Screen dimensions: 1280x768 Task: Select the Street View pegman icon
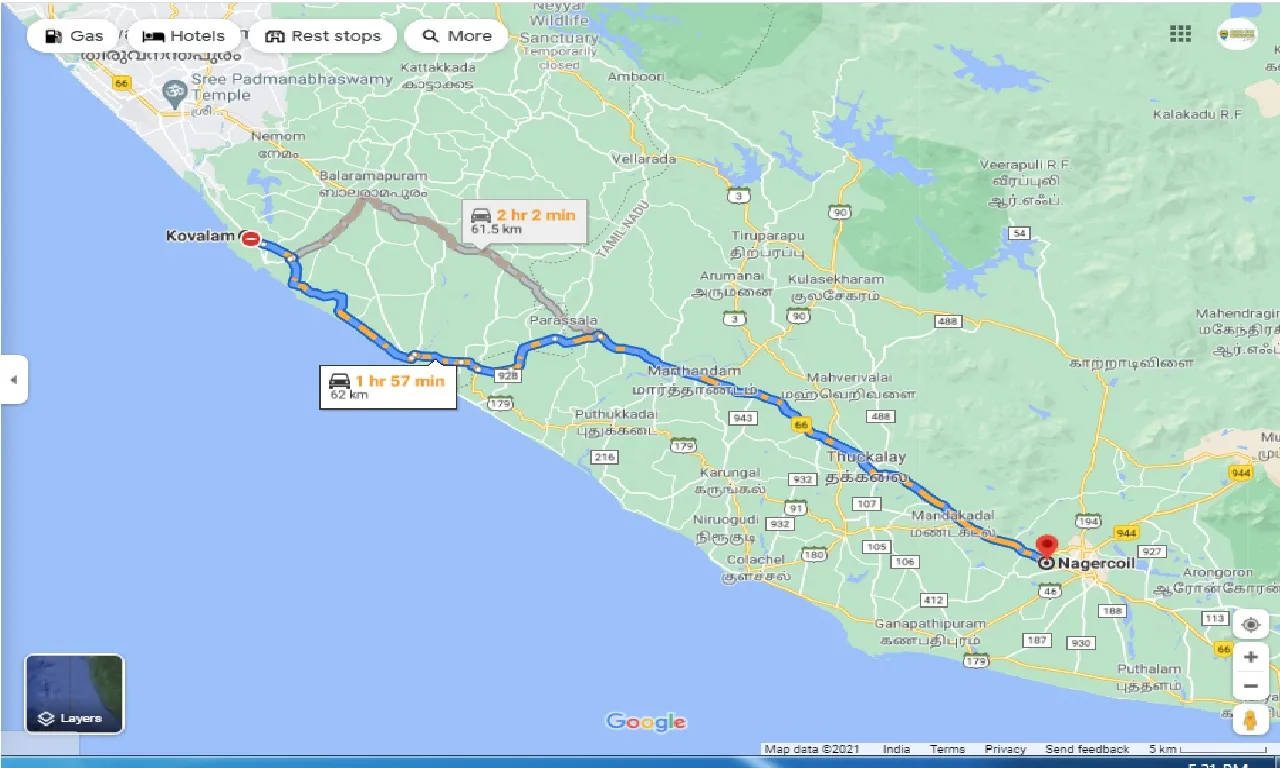(1250, 720)
